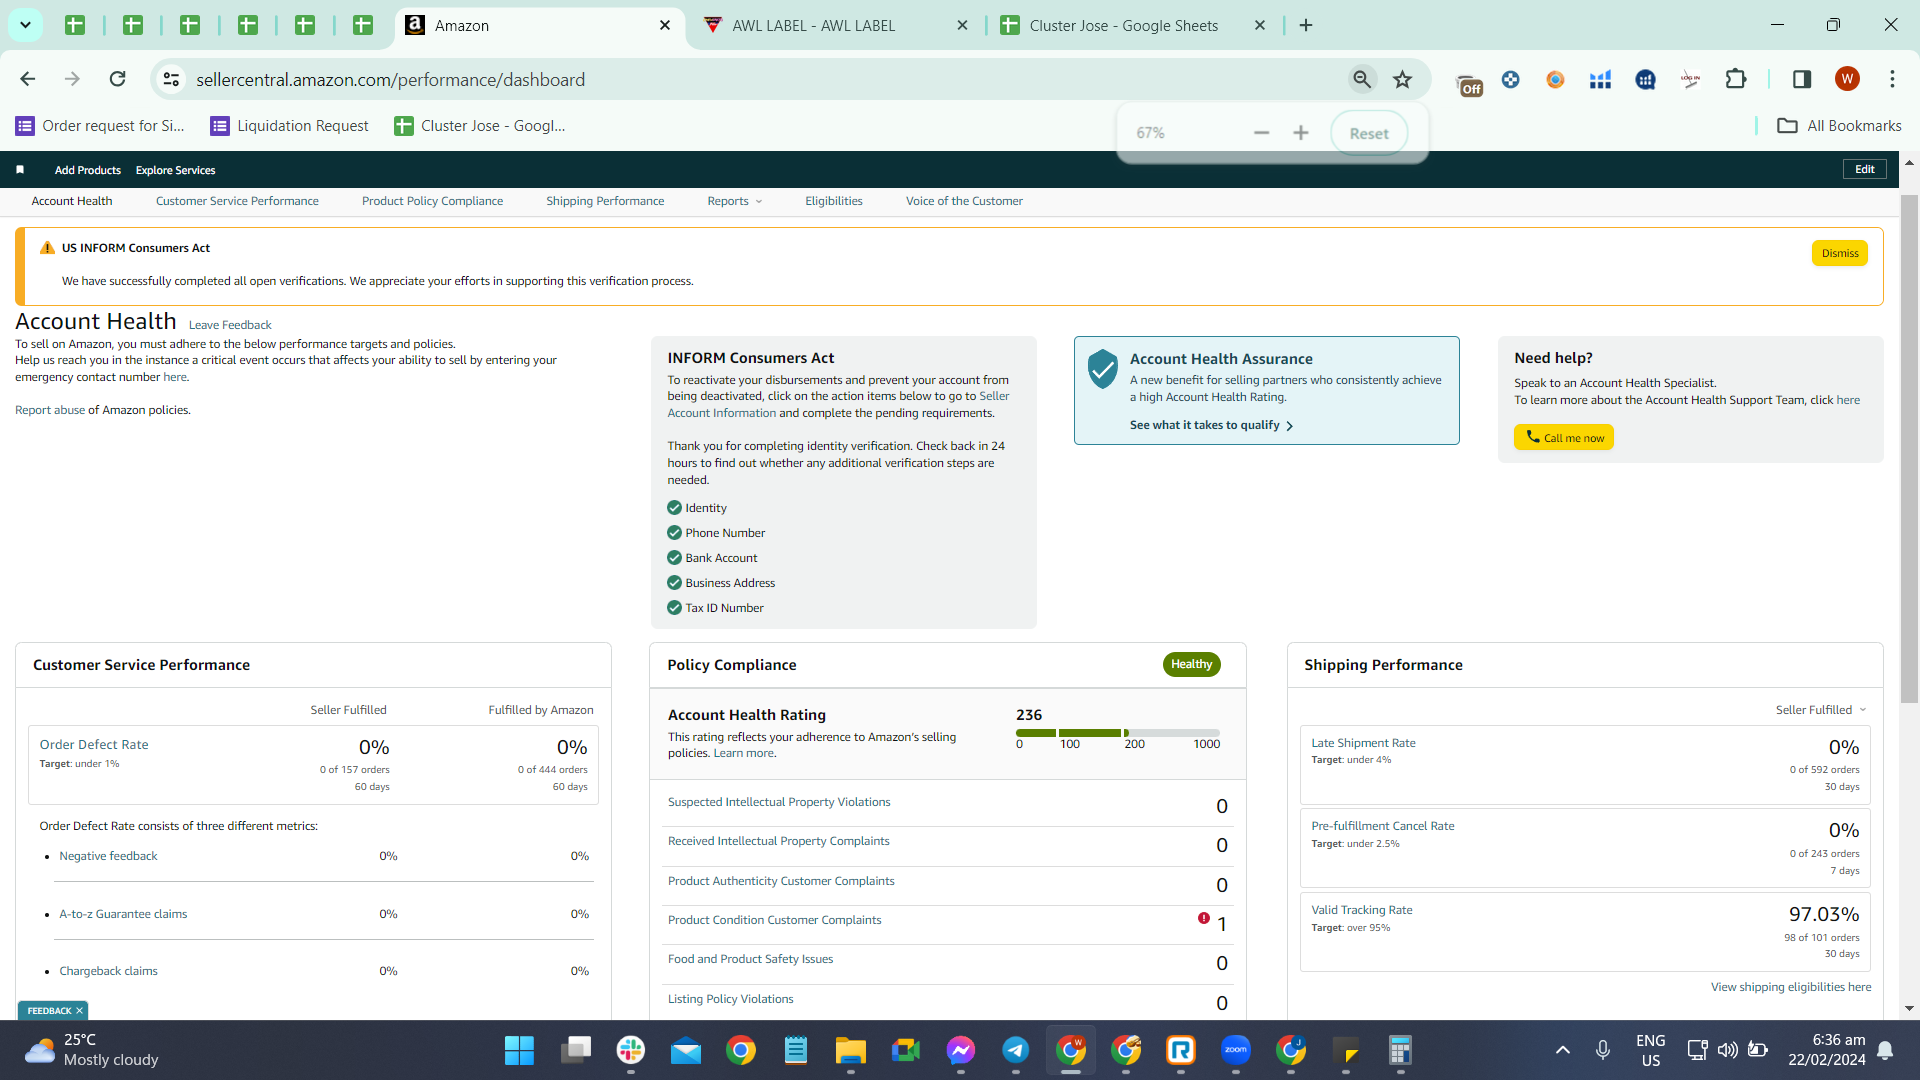Open Slack from the taskbar
This screenshot has height=1080, width=1920.
[631, 1050]
